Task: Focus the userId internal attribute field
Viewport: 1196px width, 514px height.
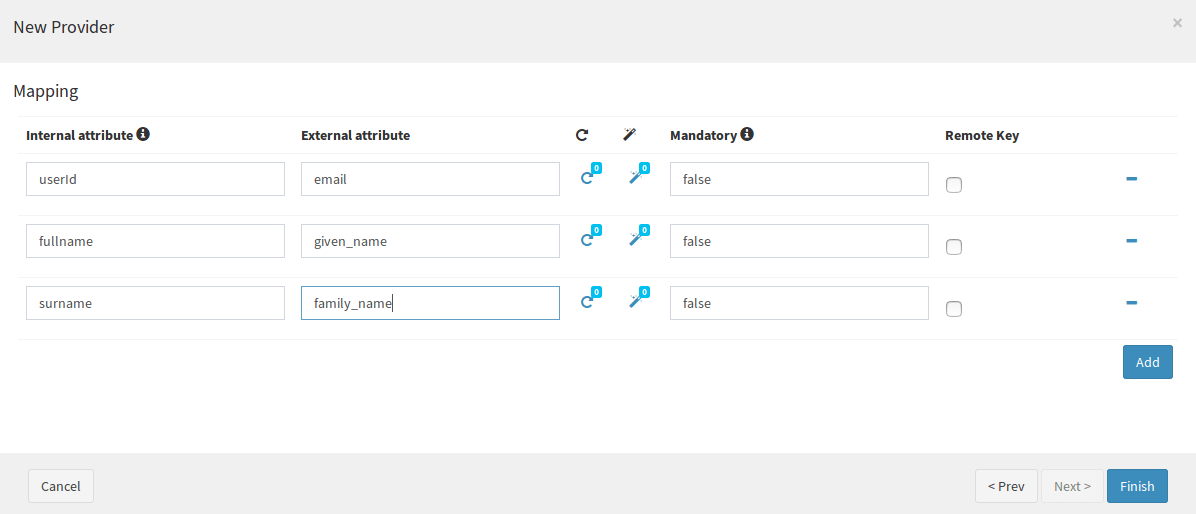Action: (156, 179)
